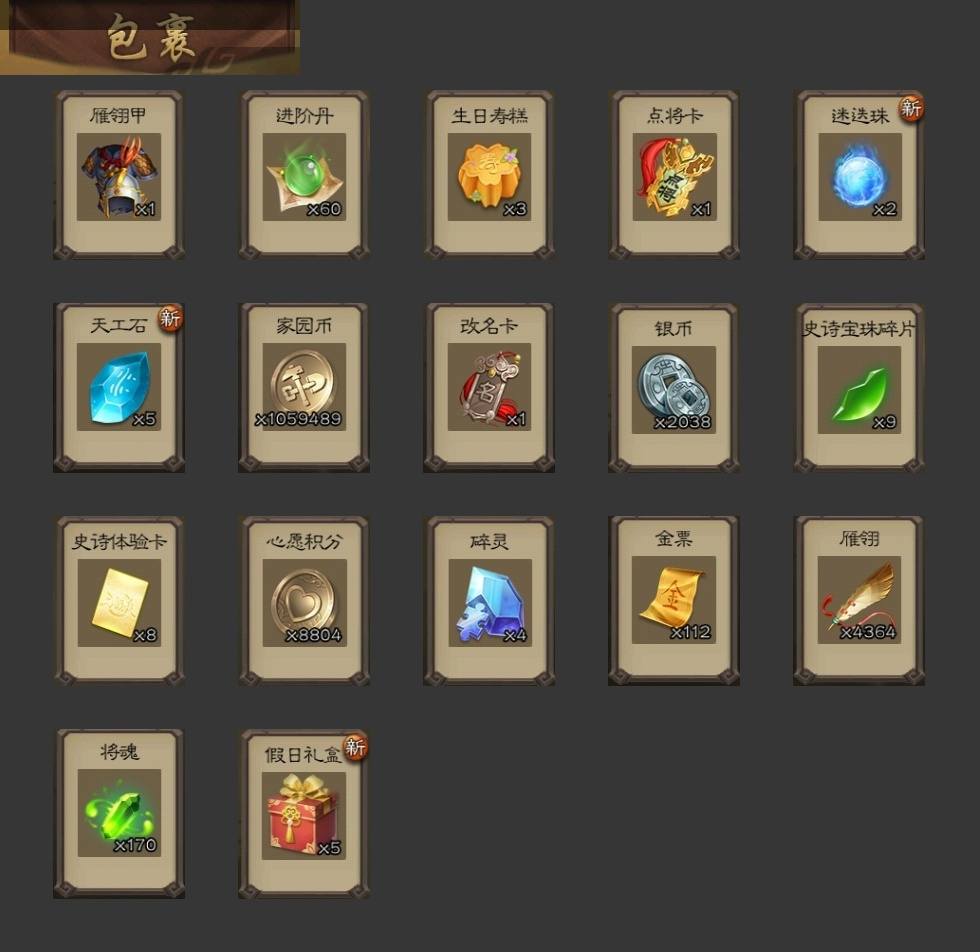Select the 点将卡 token item
Image resolution: width=980 pixels, height=952 pixels.
[674, 175]
